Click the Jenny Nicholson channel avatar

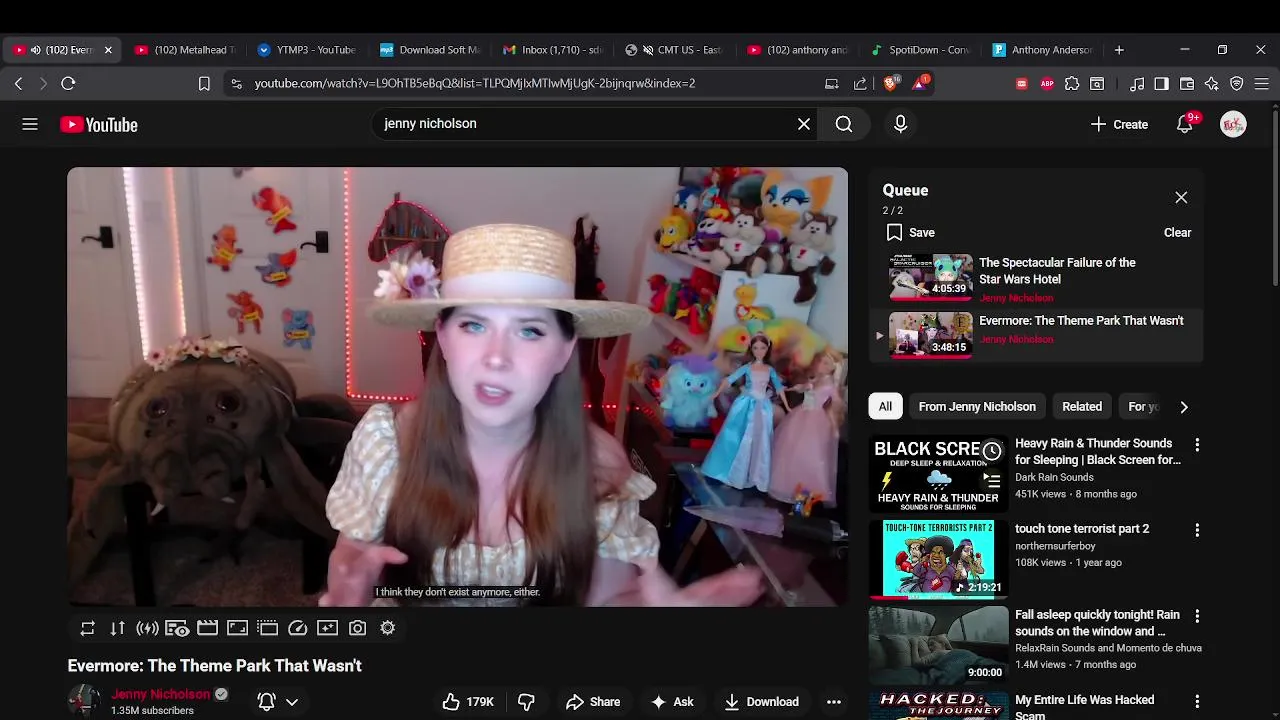click(84, 701)
